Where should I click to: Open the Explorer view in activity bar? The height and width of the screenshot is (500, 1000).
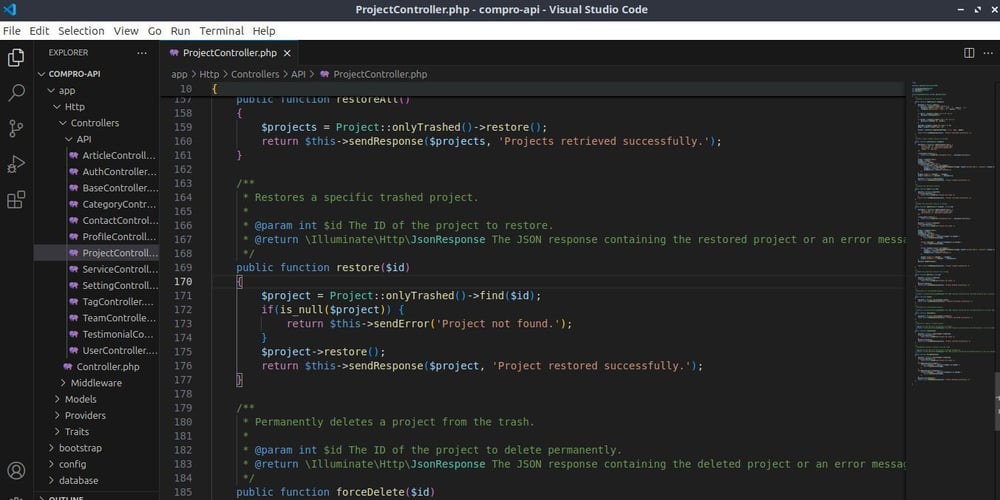pyautogui.click(x=16, y=58)
